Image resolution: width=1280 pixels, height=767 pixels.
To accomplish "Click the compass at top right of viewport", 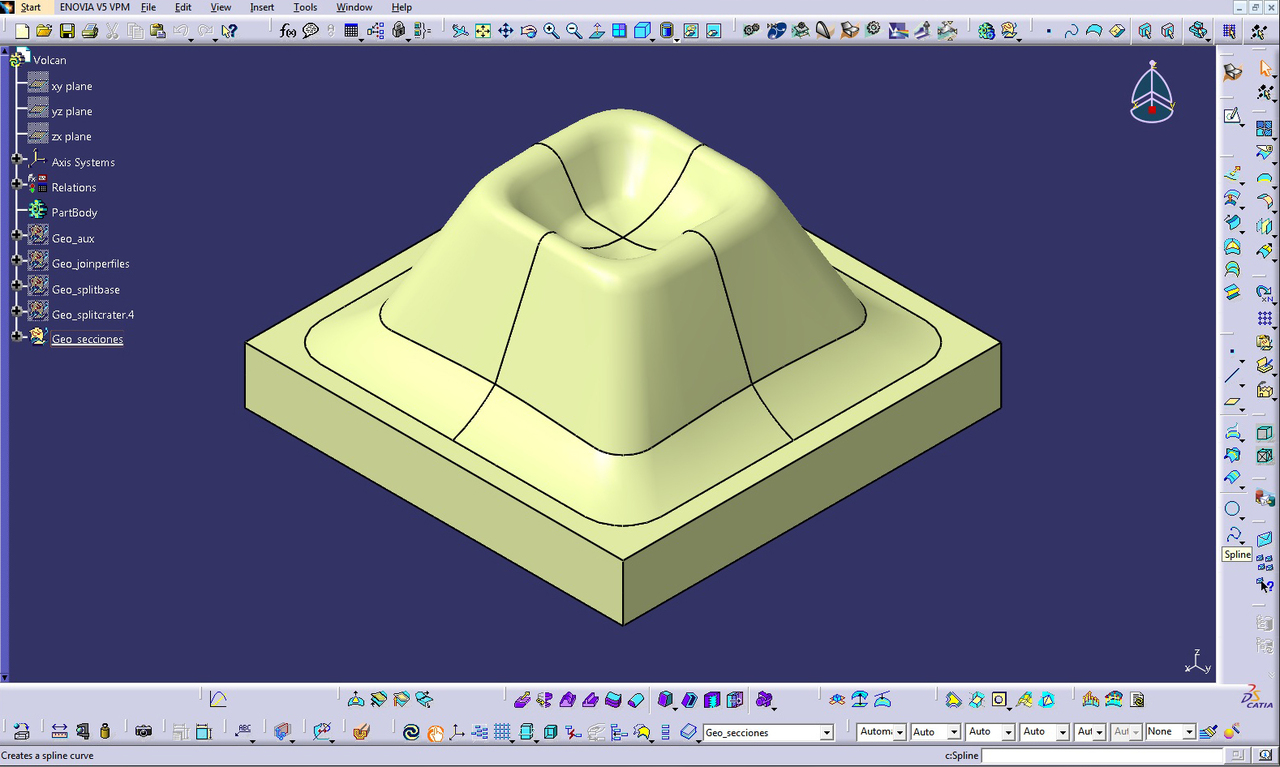I will (1152, 92).
